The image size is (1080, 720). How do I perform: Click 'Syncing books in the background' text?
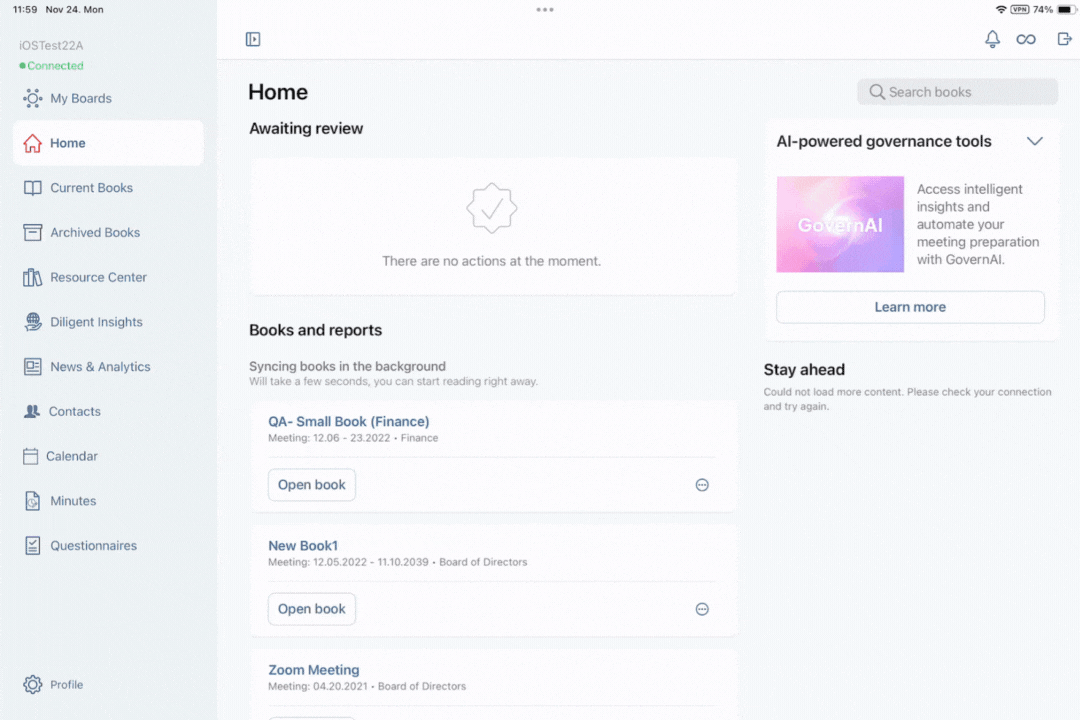click(347, 367)
